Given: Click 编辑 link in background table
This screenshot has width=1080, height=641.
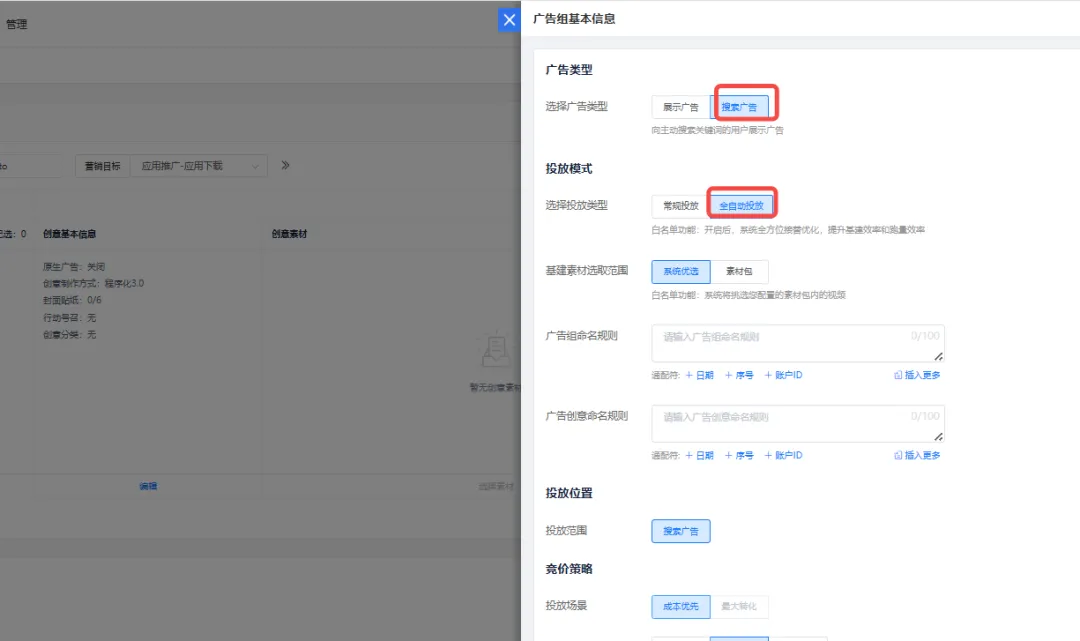Looking at the screenshot, I should pos(148,486).
